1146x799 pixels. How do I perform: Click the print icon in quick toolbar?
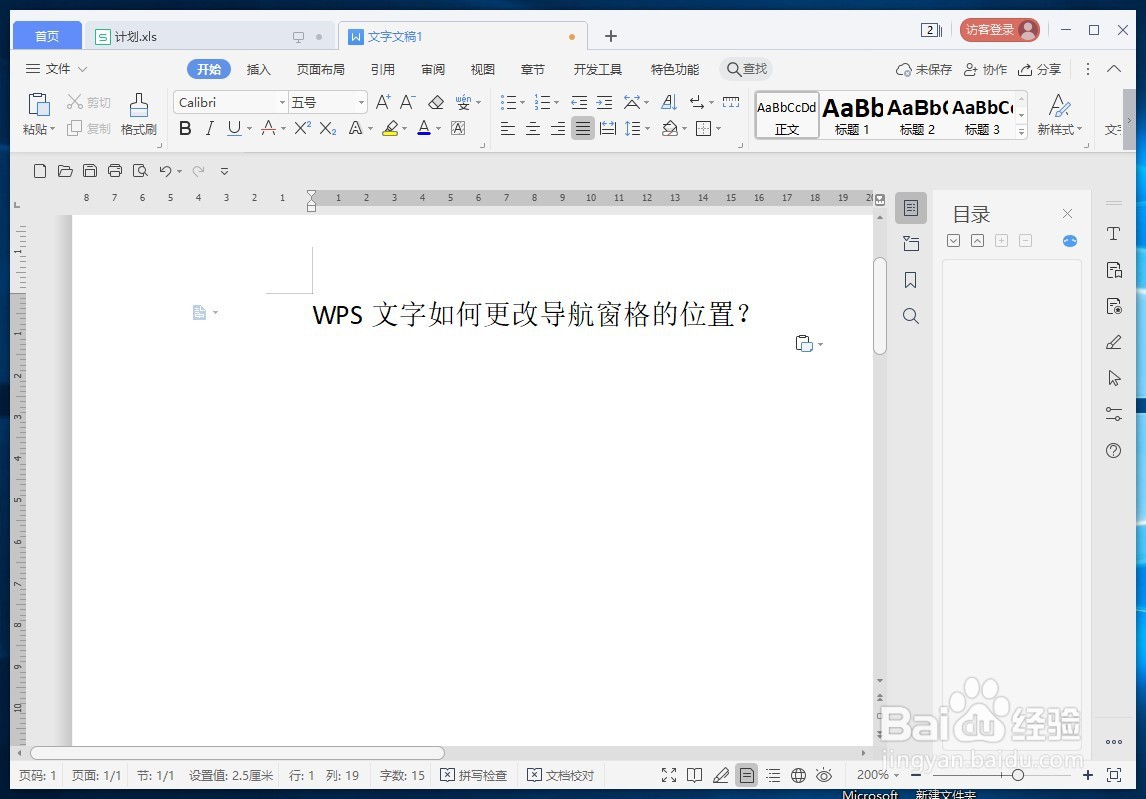(115, 171)
